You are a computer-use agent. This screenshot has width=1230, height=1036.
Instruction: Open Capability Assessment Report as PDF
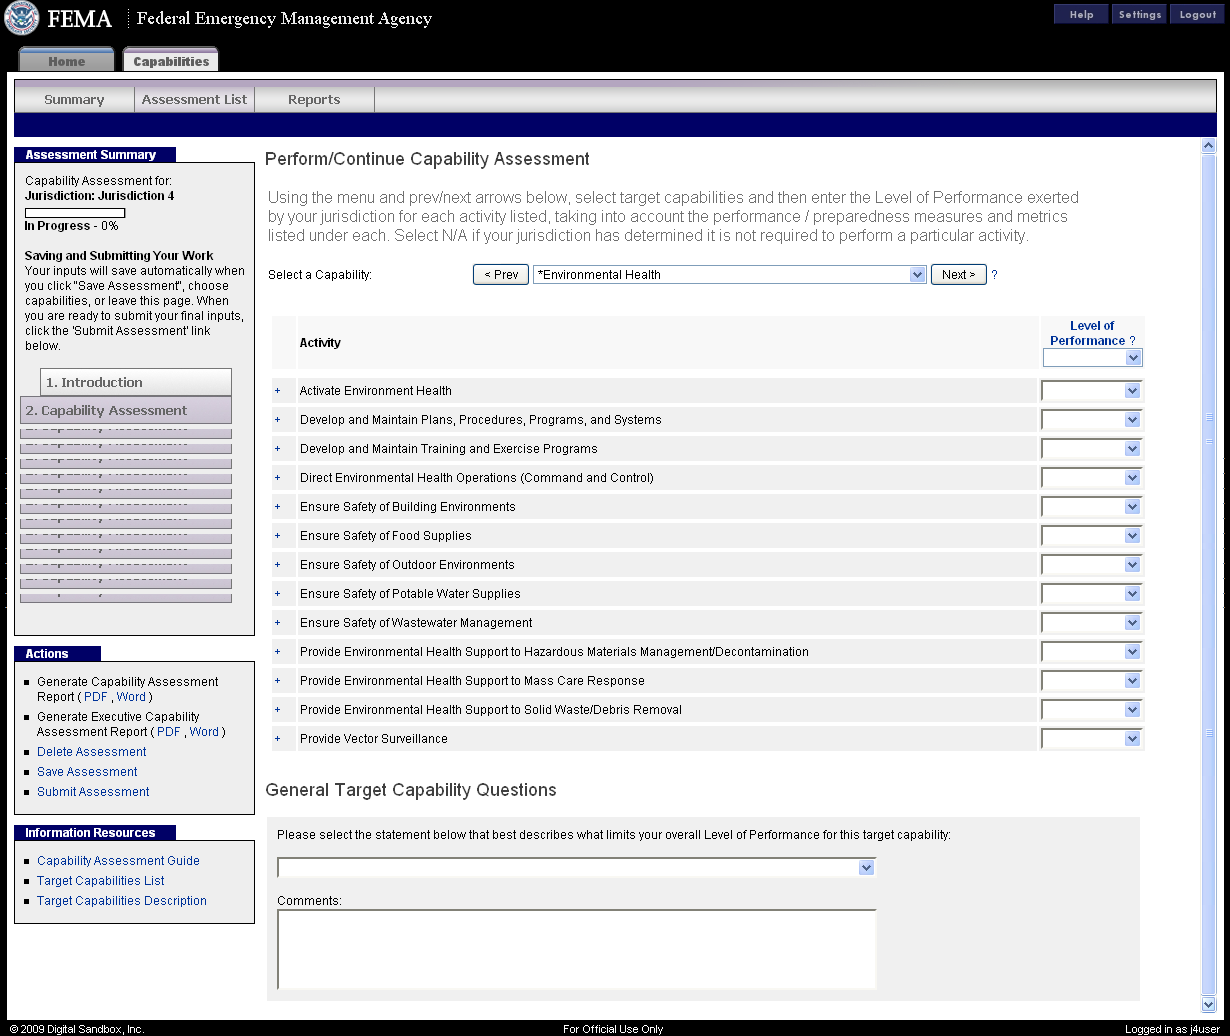[x=96, y=697]
